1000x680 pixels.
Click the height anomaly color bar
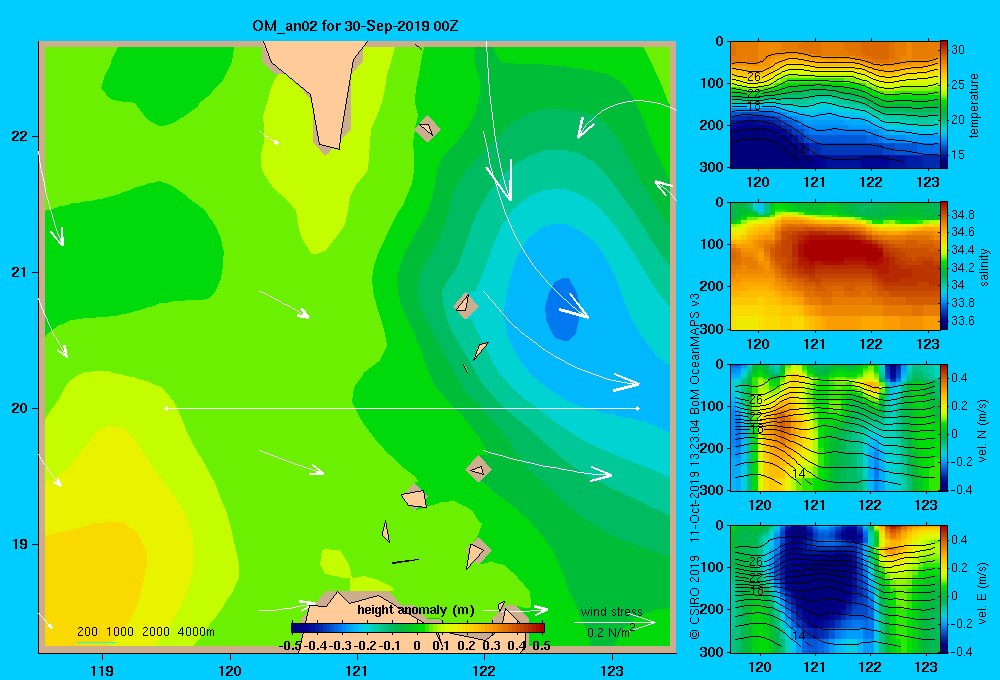(418, 628)
